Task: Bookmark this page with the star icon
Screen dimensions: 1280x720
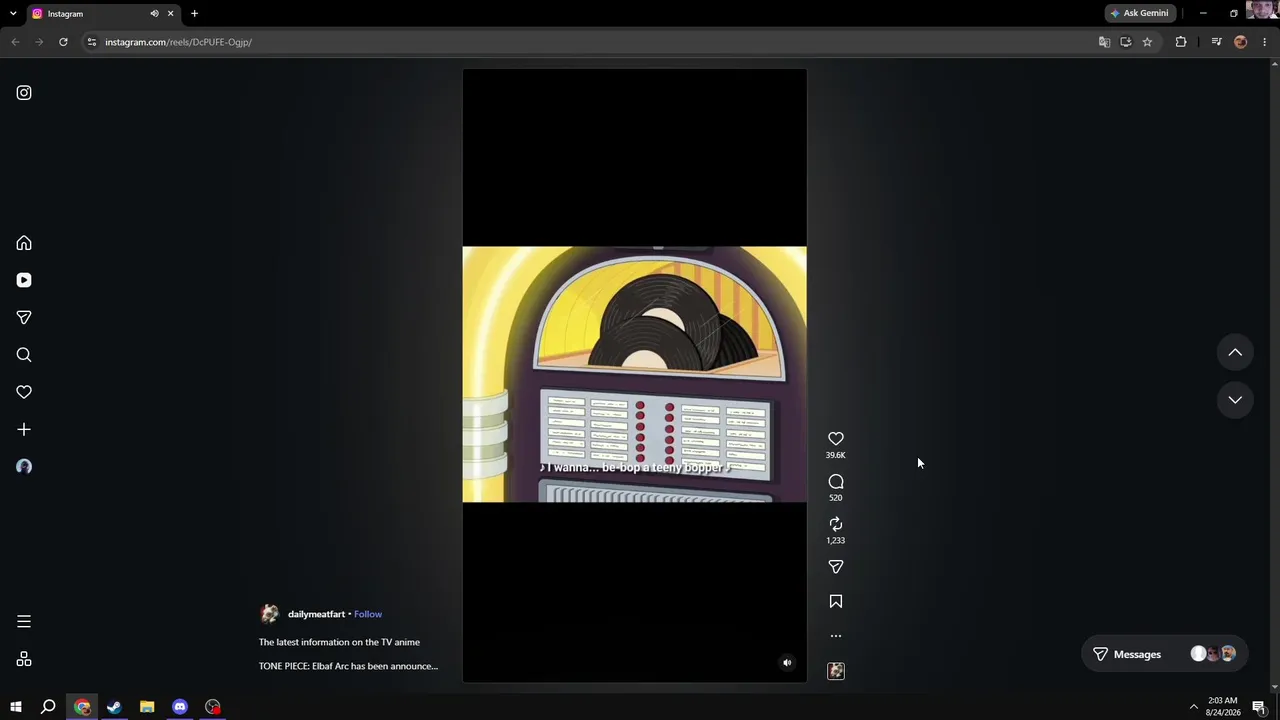Action: pos(1147,42)
